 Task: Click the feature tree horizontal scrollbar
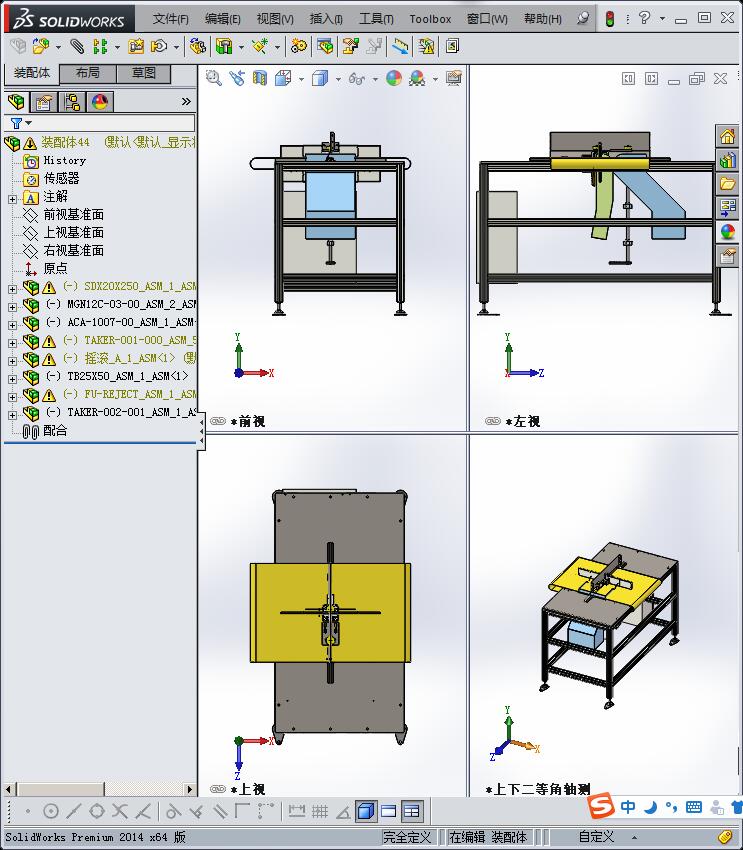tap(99, 789)
